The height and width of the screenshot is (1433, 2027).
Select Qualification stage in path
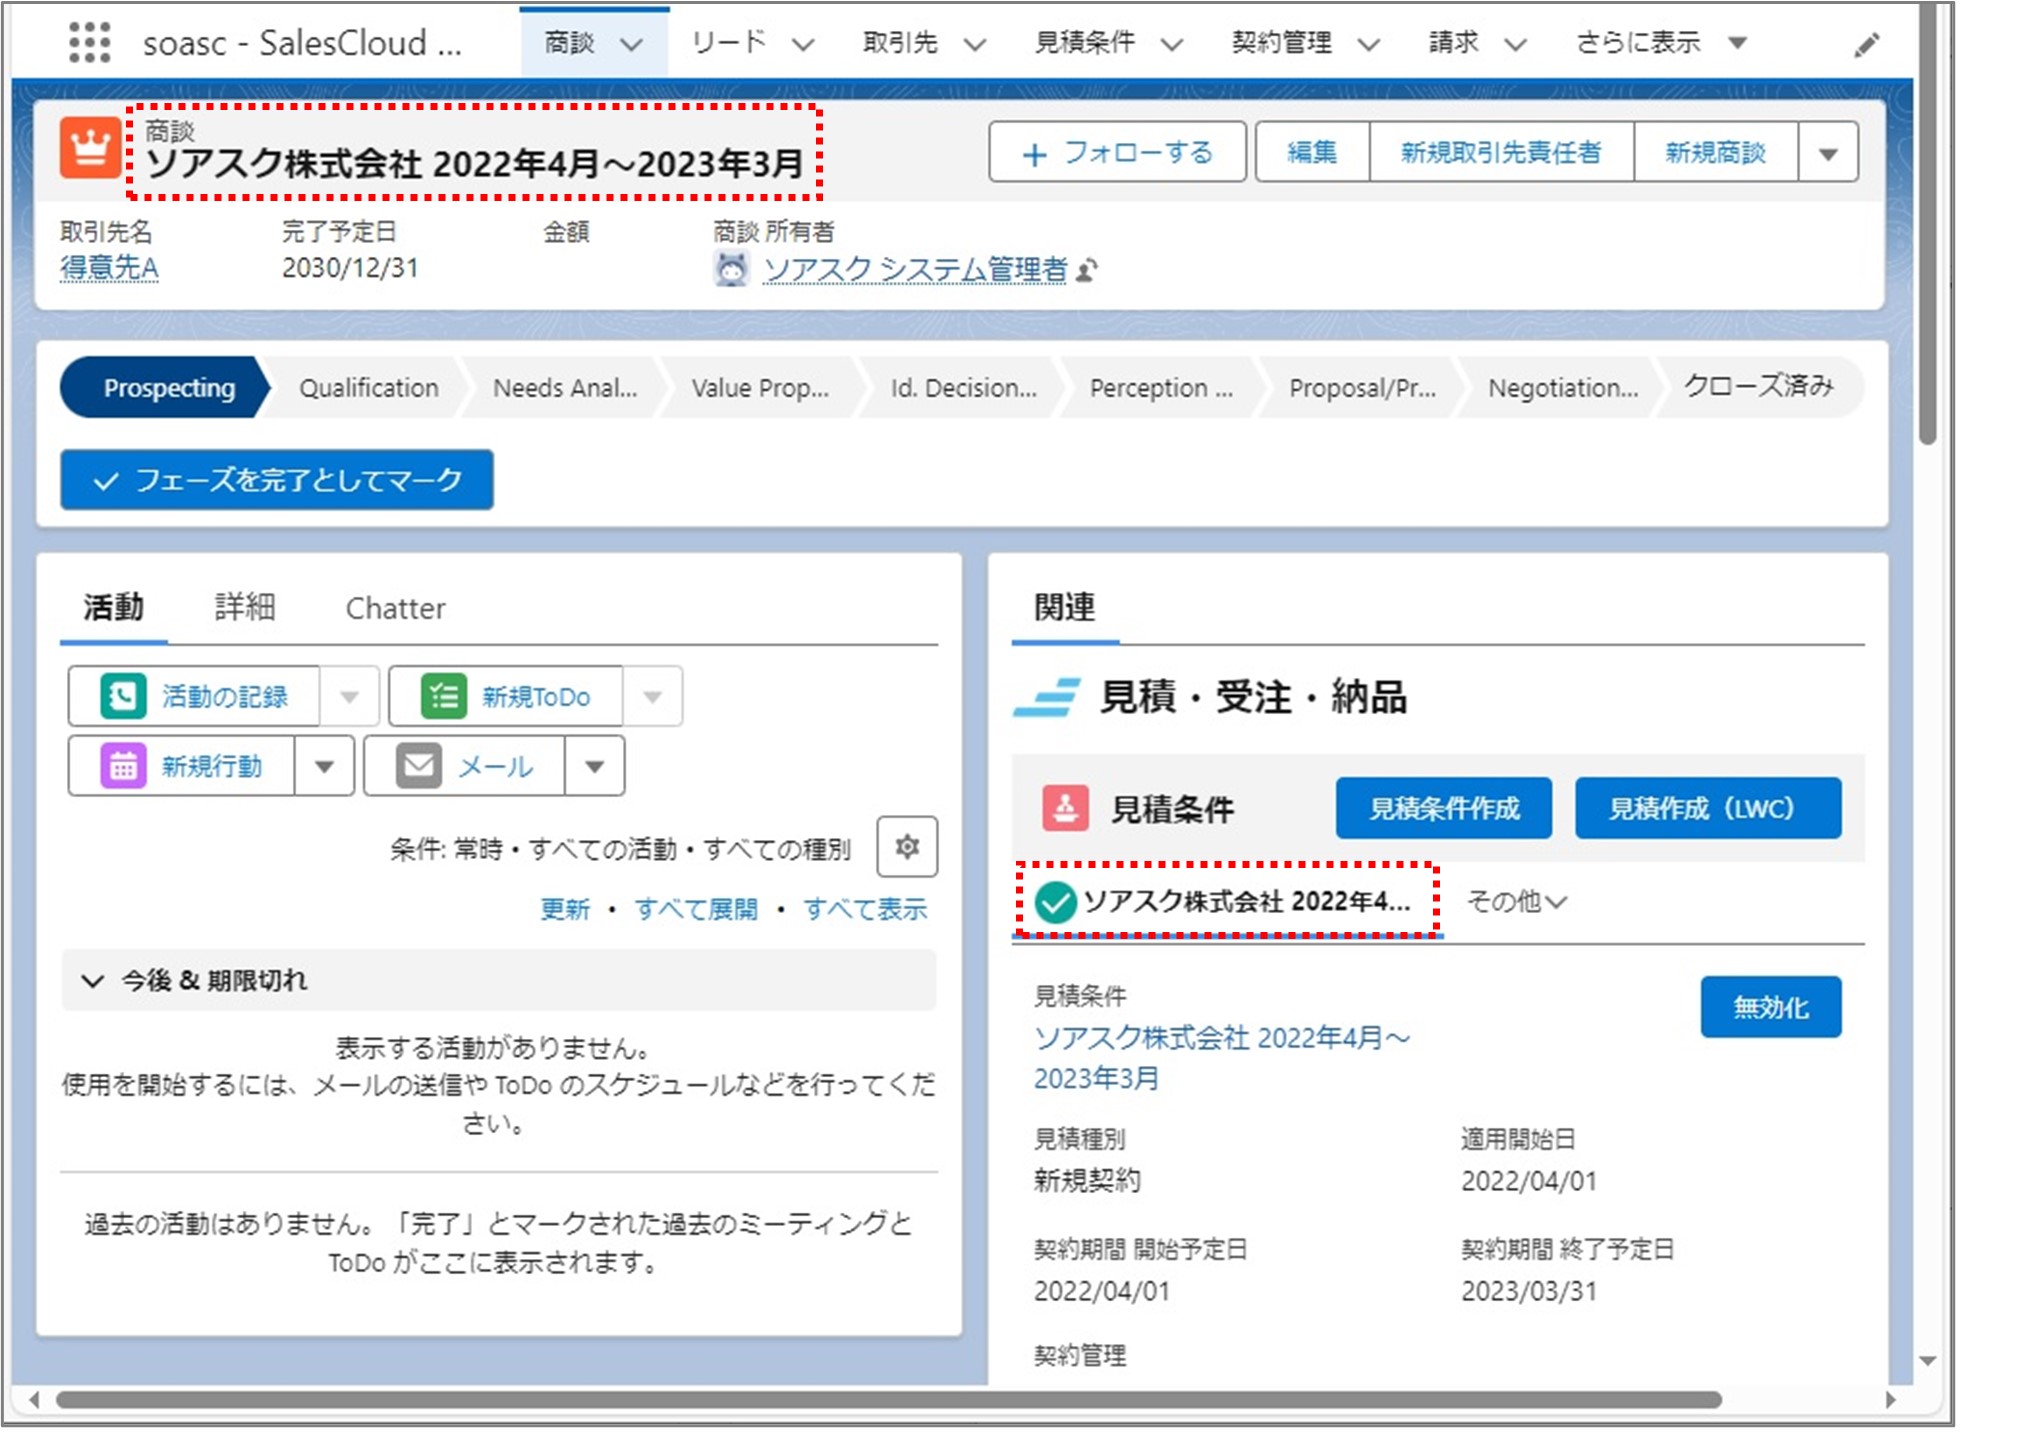369,388
